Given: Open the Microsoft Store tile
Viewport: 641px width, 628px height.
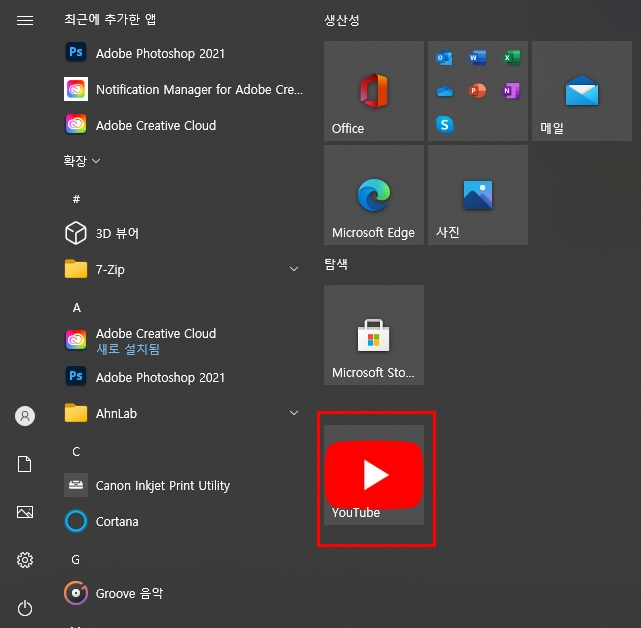Looking at the screenshot, I should 374,335.
